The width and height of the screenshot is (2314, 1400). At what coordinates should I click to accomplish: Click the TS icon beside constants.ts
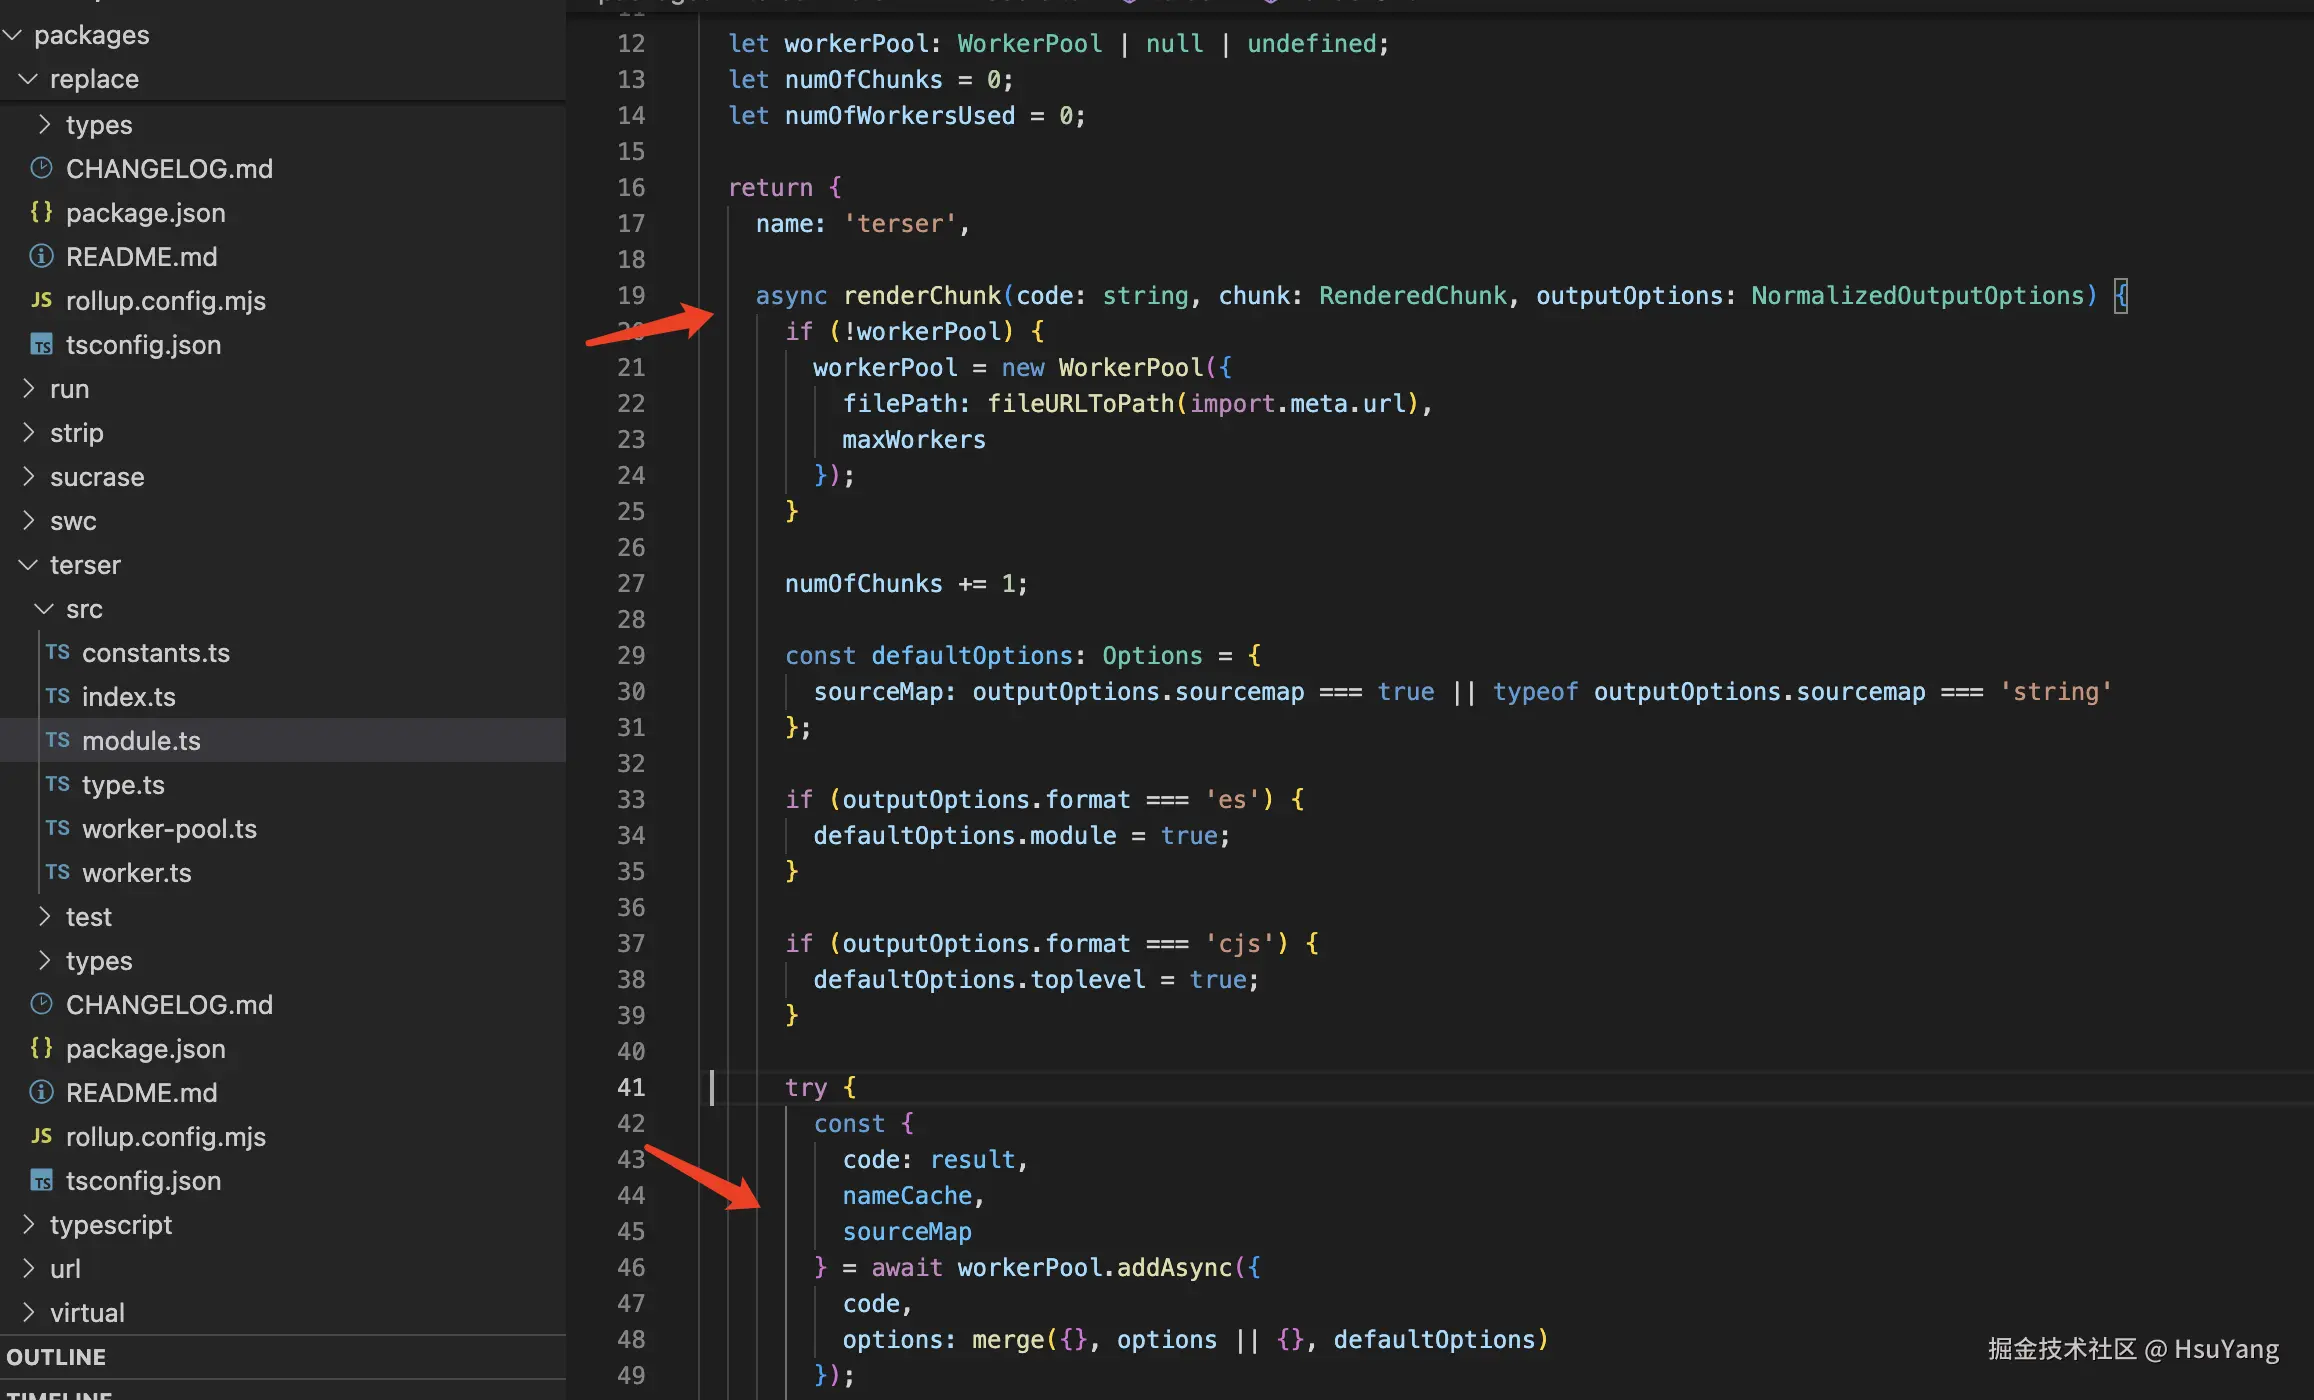(57, 653)
